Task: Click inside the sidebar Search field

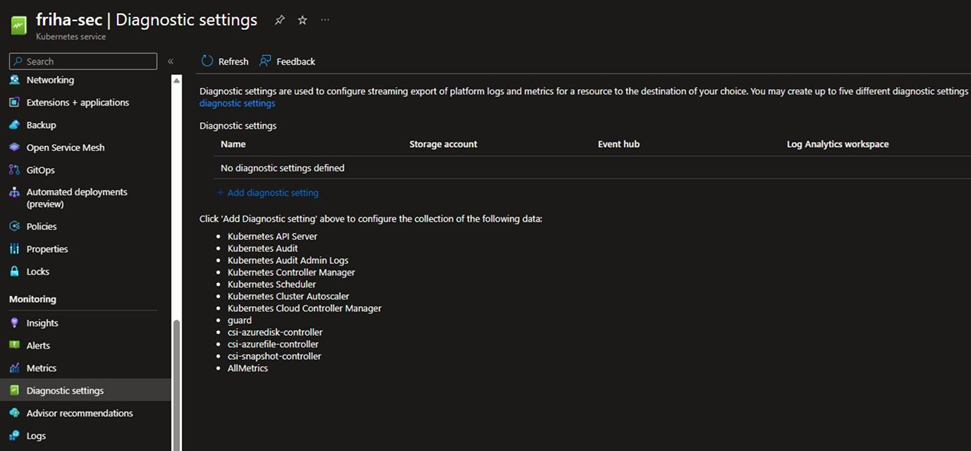Action: (x=83, y=61)
